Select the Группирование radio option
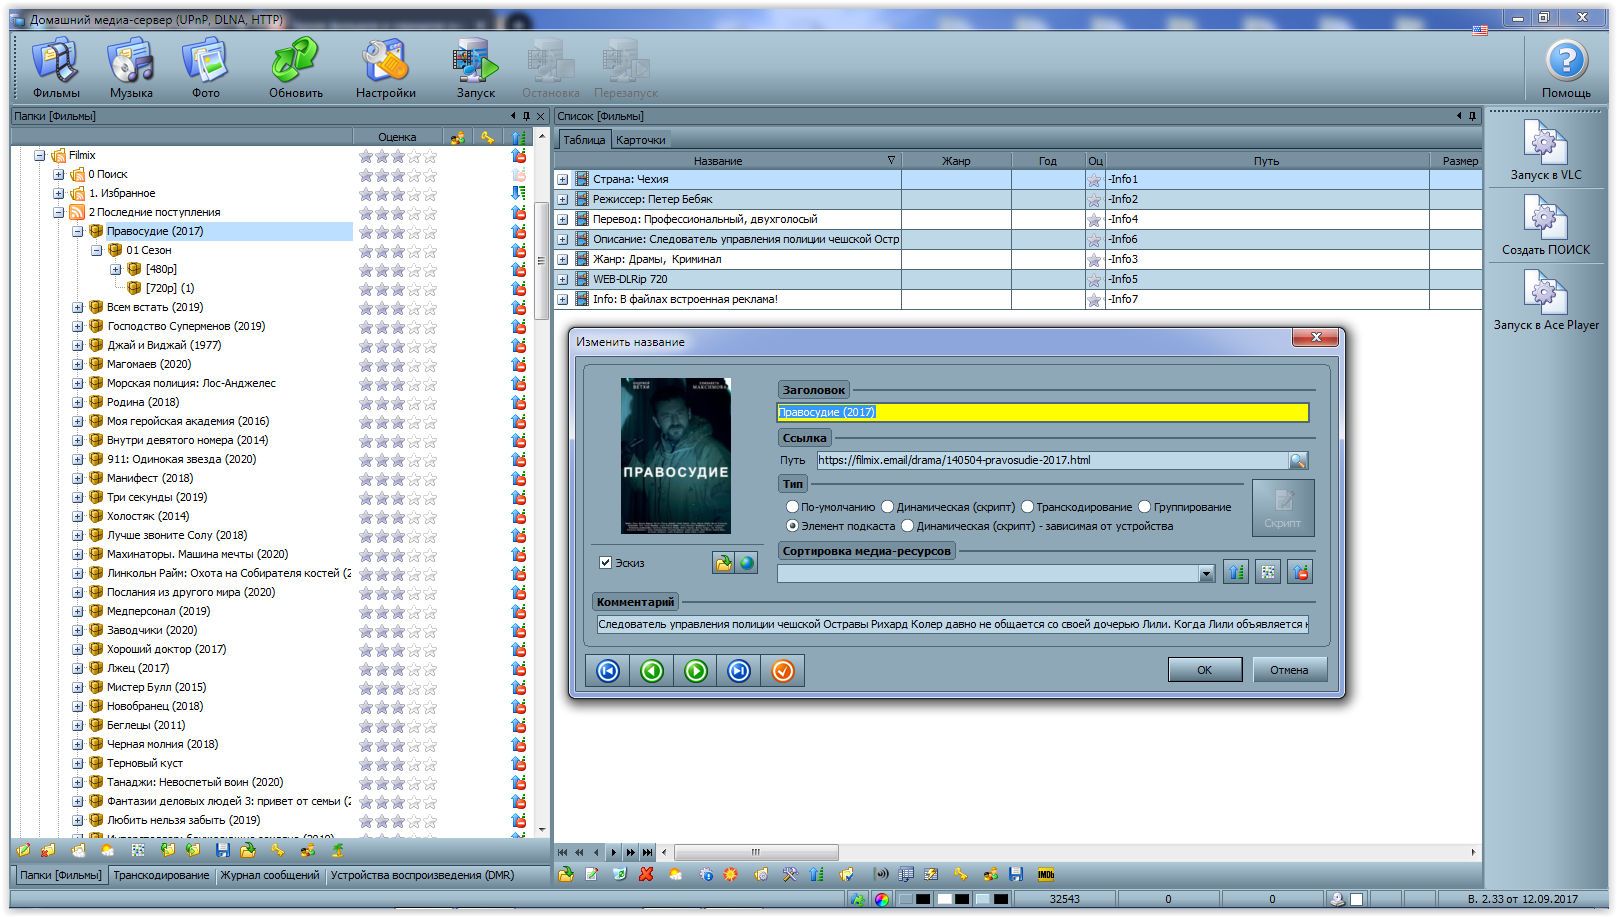This screenshot has height=917, width=1617. coord(1145,507)
